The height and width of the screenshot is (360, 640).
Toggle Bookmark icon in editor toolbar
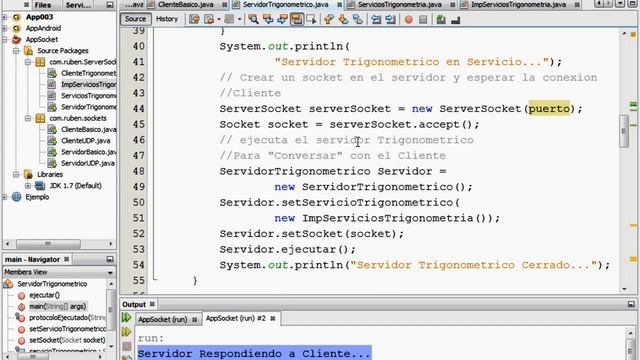click(358, 19)
